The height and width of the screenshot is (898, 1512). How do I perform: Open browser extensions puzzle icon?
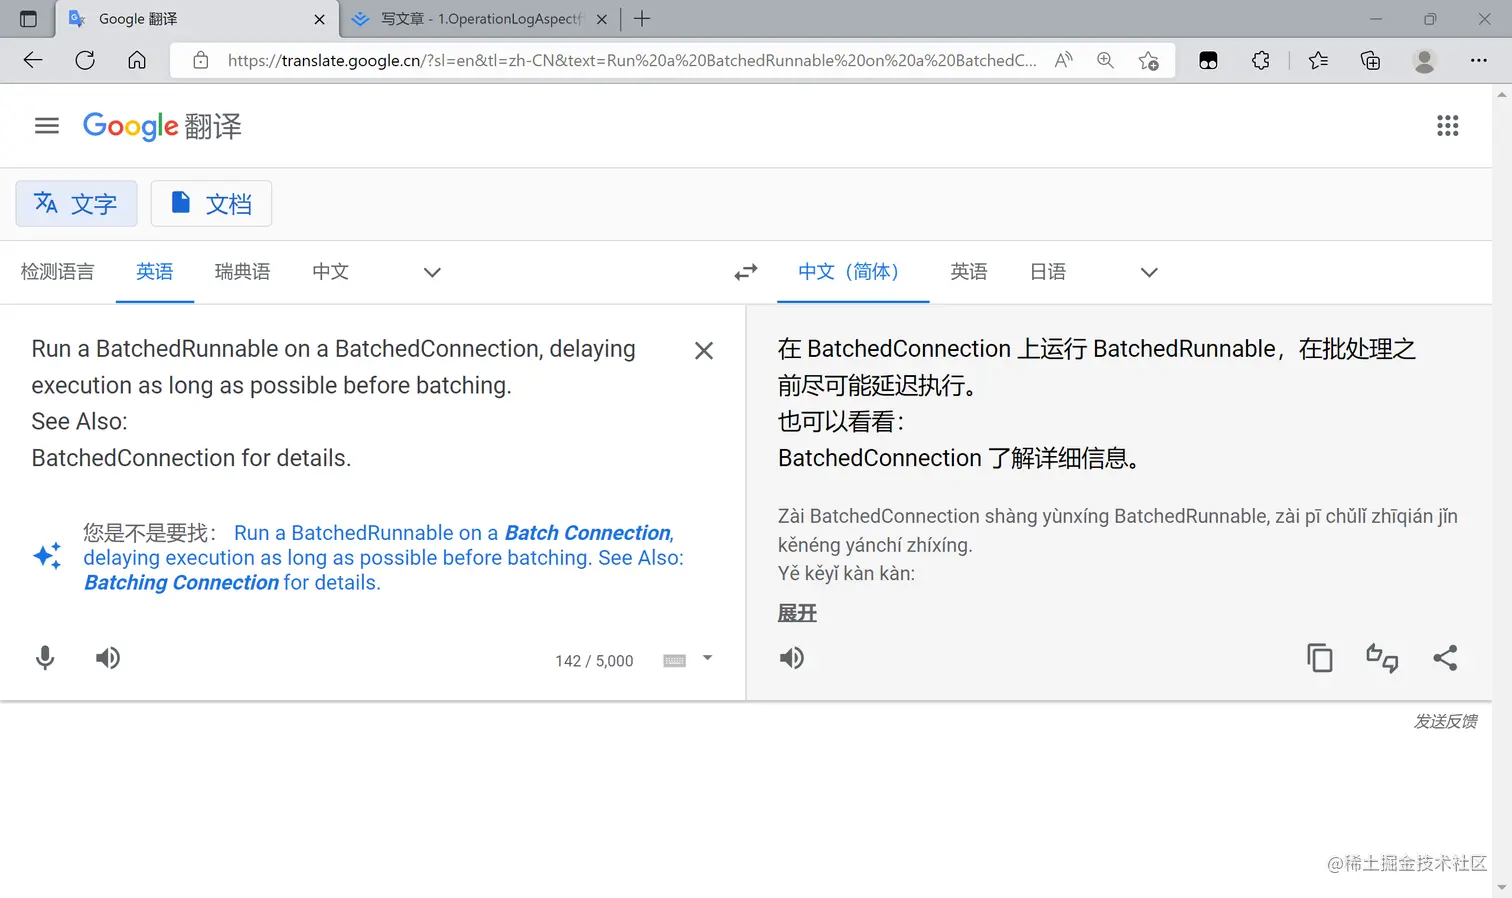click(x=1261, y=60)
